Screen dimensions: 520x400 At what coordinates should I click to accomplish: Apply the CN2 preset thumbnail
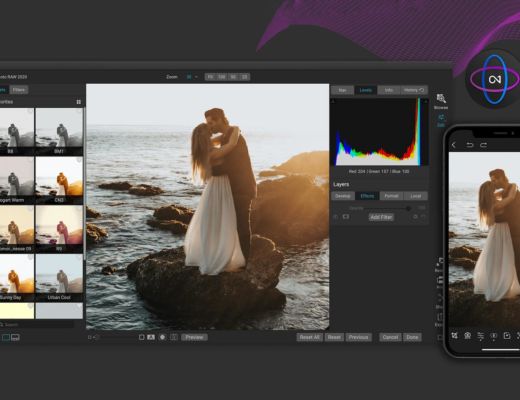coord(59,180)
